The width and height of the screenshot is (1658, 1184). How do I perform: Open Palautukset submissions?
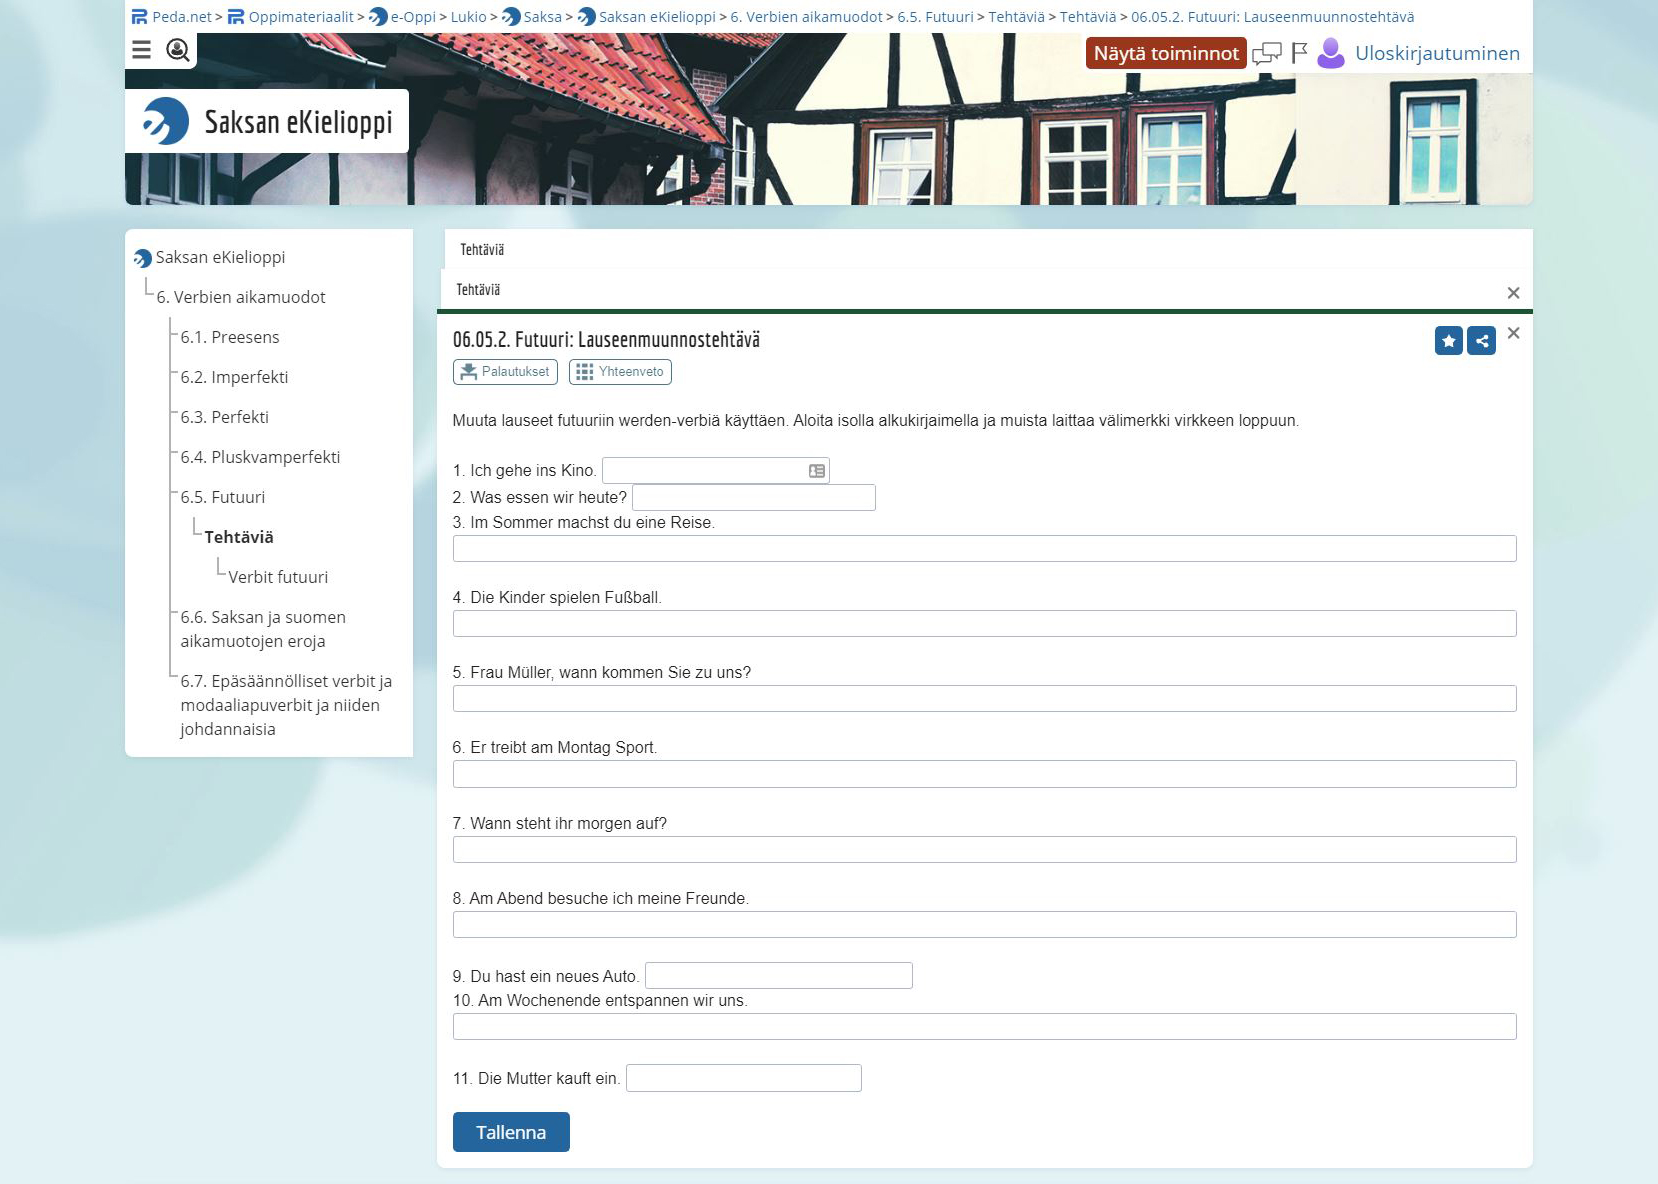505,372
